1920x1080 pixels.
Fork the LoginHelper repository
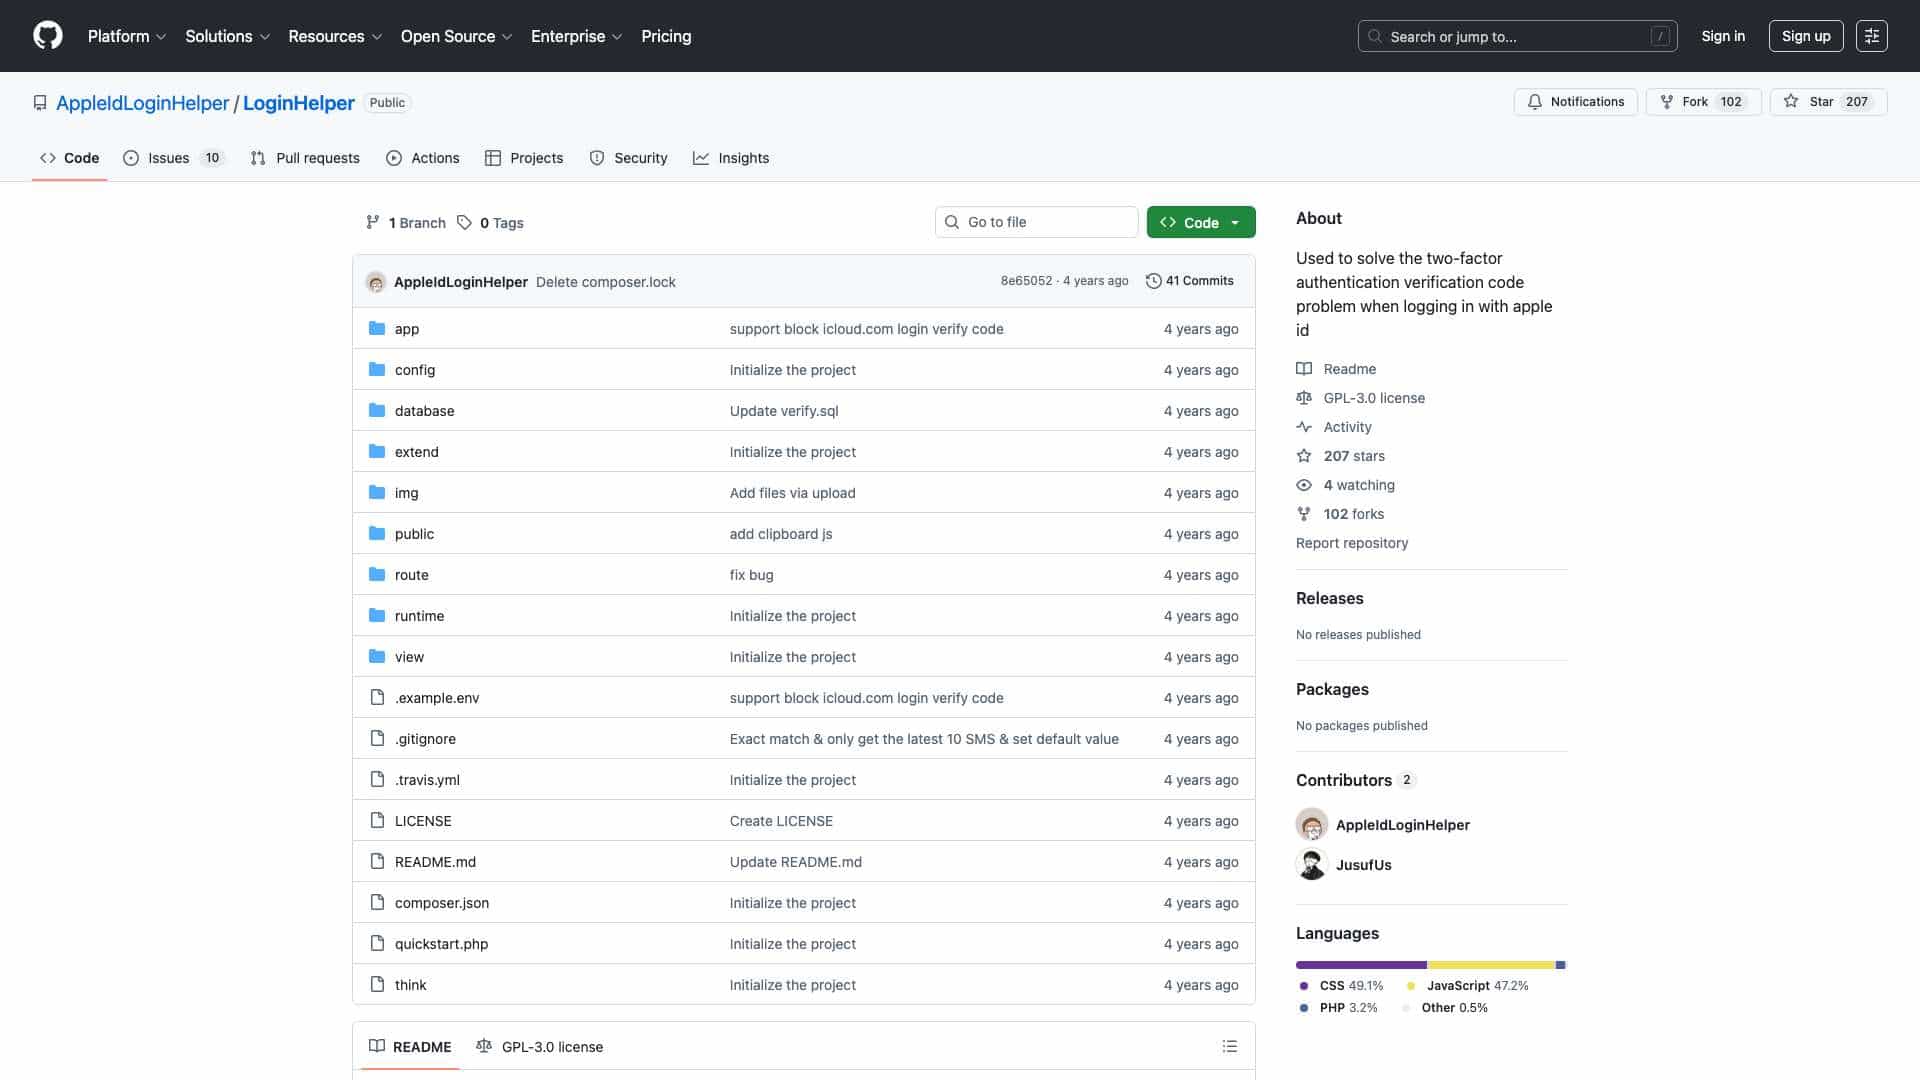(x=1703, y=102)
